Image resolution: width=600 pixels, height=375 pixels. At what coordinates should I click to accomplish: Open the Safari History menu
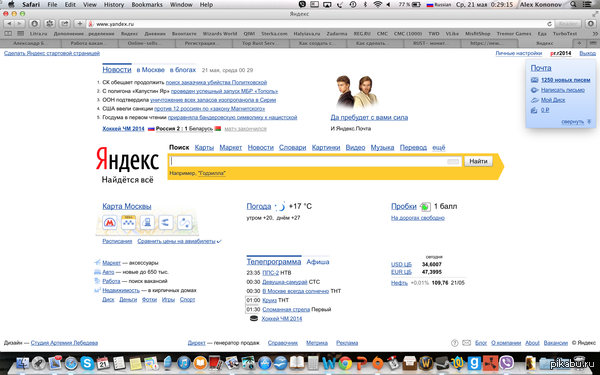coord(114,5)
